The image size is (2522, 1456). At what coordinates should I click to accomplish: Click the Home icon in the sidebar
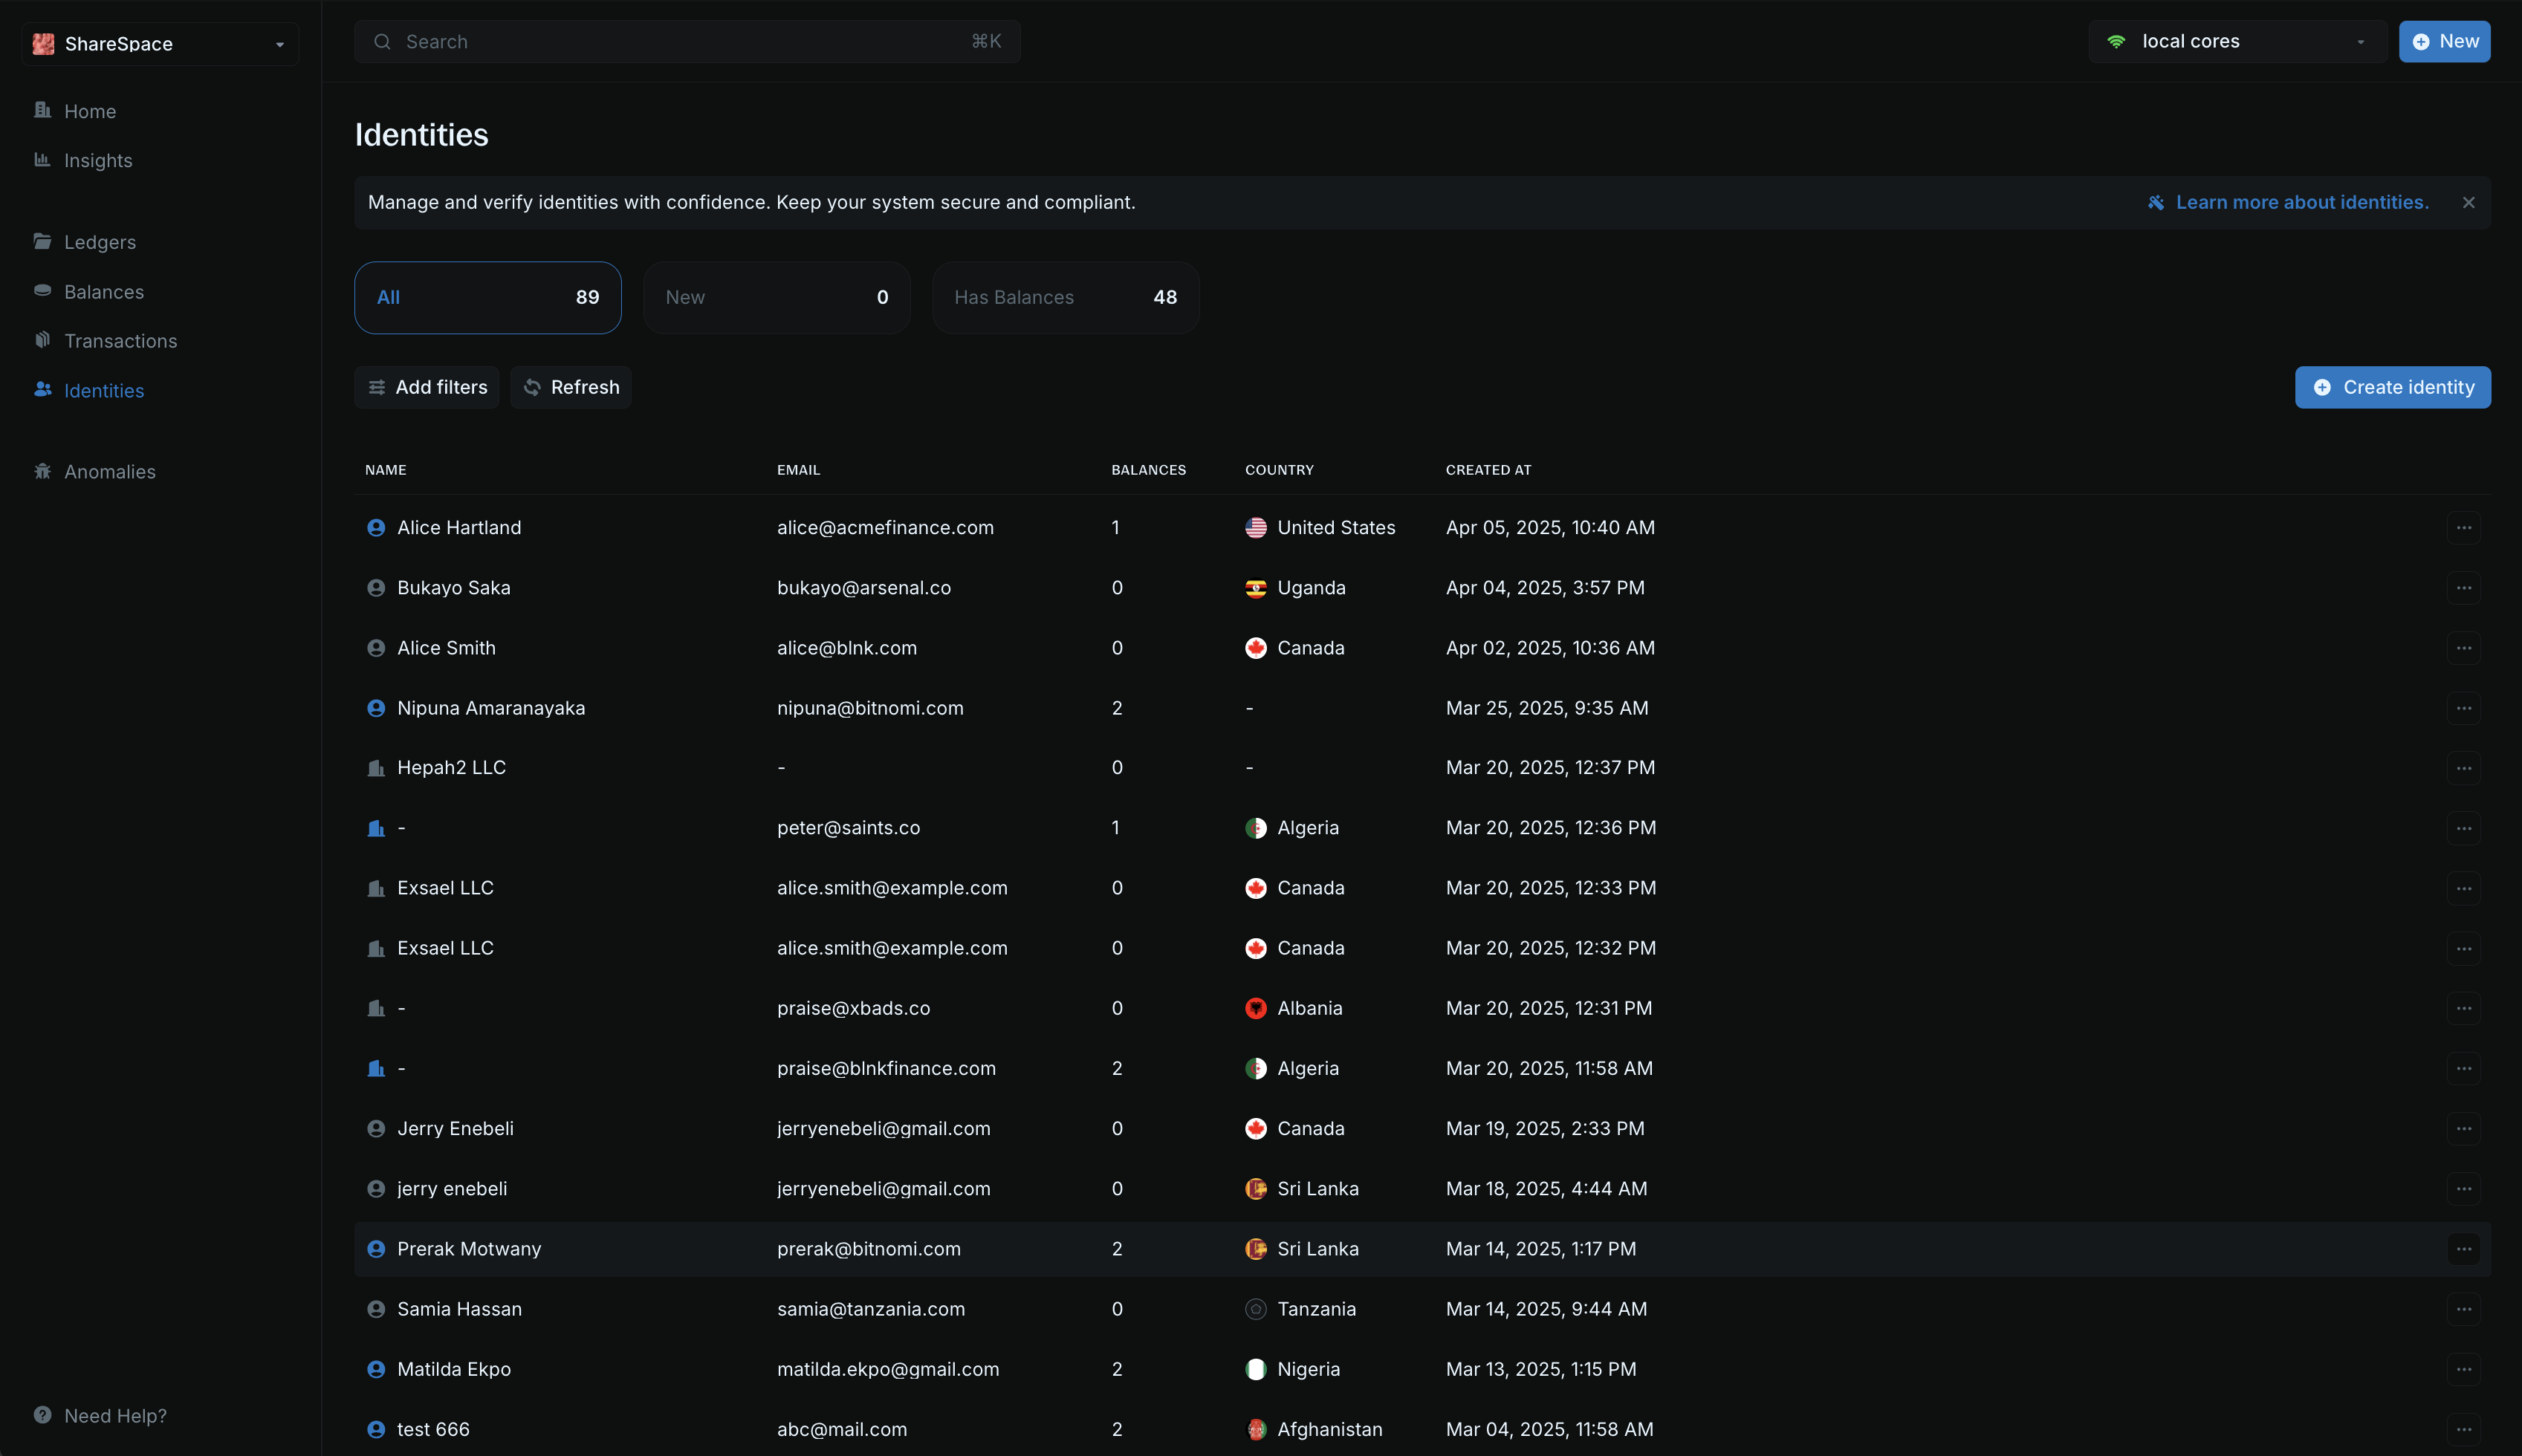[41, 110]
